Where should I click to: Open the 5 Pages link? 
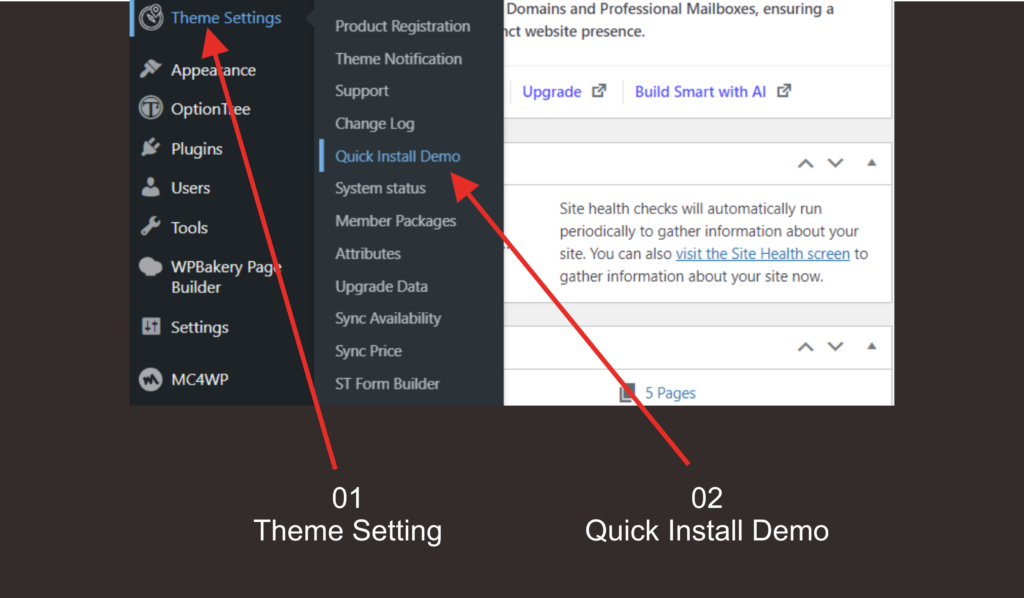tap(668, 392)
